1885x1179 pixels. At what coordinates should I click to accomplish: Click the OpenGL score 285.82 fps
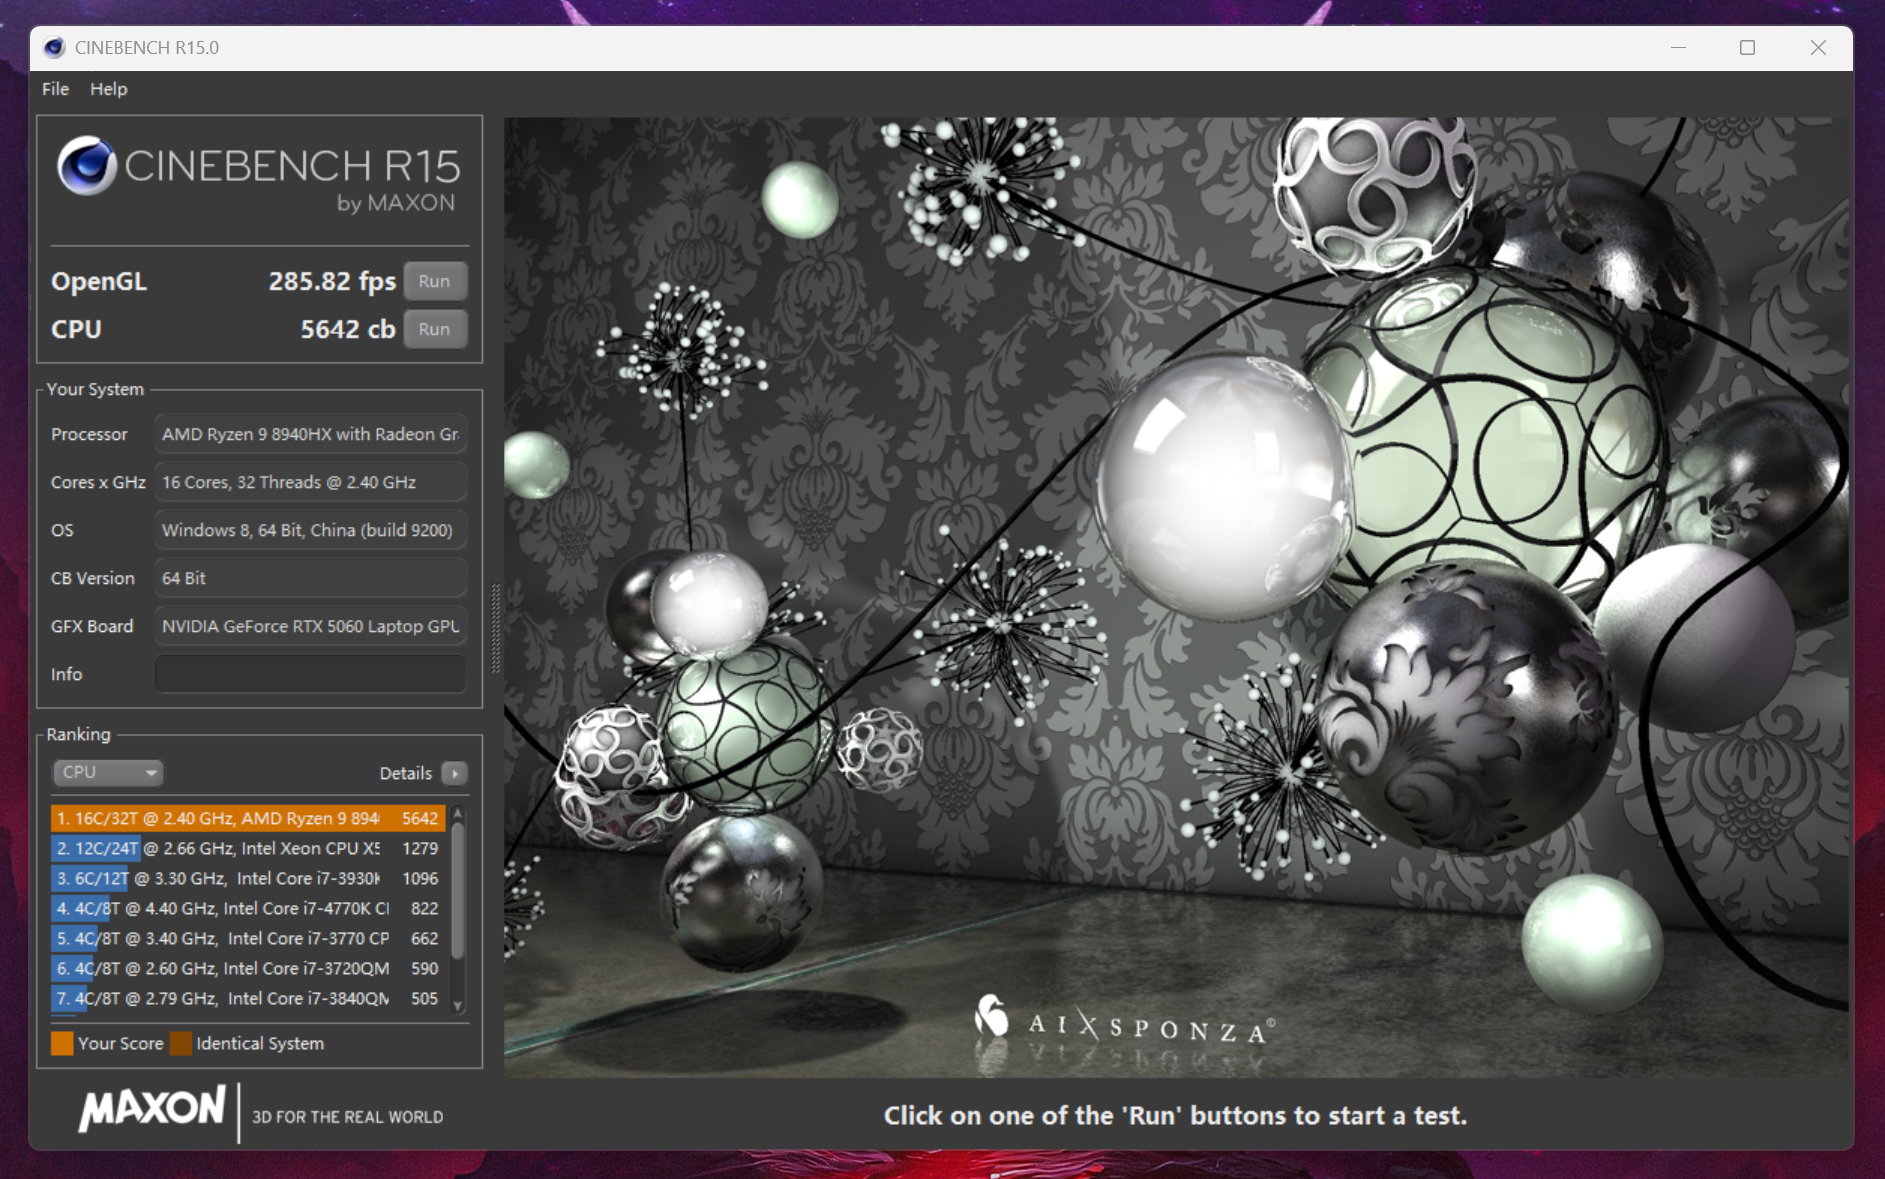pyautogui.click(x=332, y=281)
